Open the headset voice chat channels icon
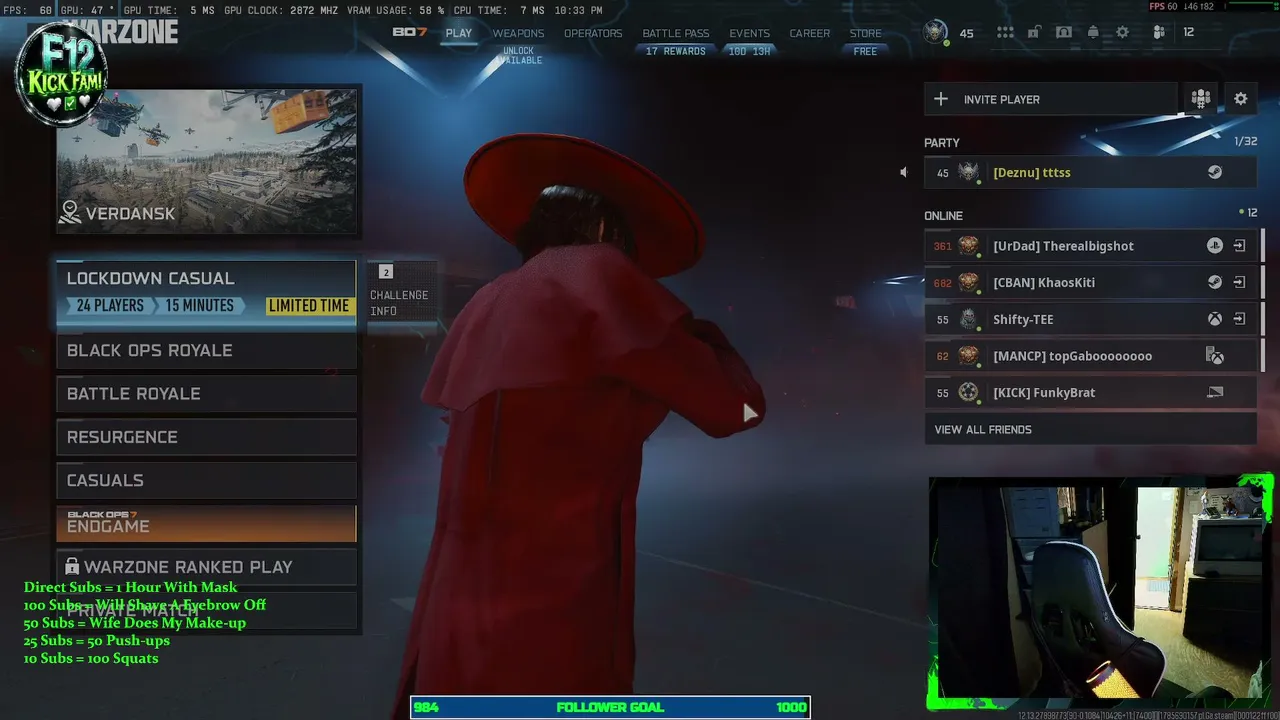The height and width of the screenshot is (720, 1280). pyautogui.click(x=1064, y=33)
